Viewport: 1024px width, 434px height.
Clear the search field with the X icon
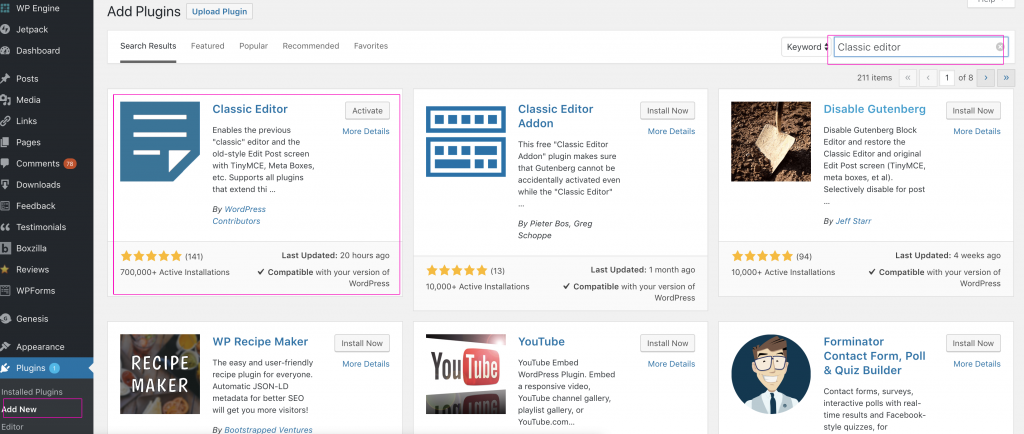pyautogui.click(x=1000, y=47)
